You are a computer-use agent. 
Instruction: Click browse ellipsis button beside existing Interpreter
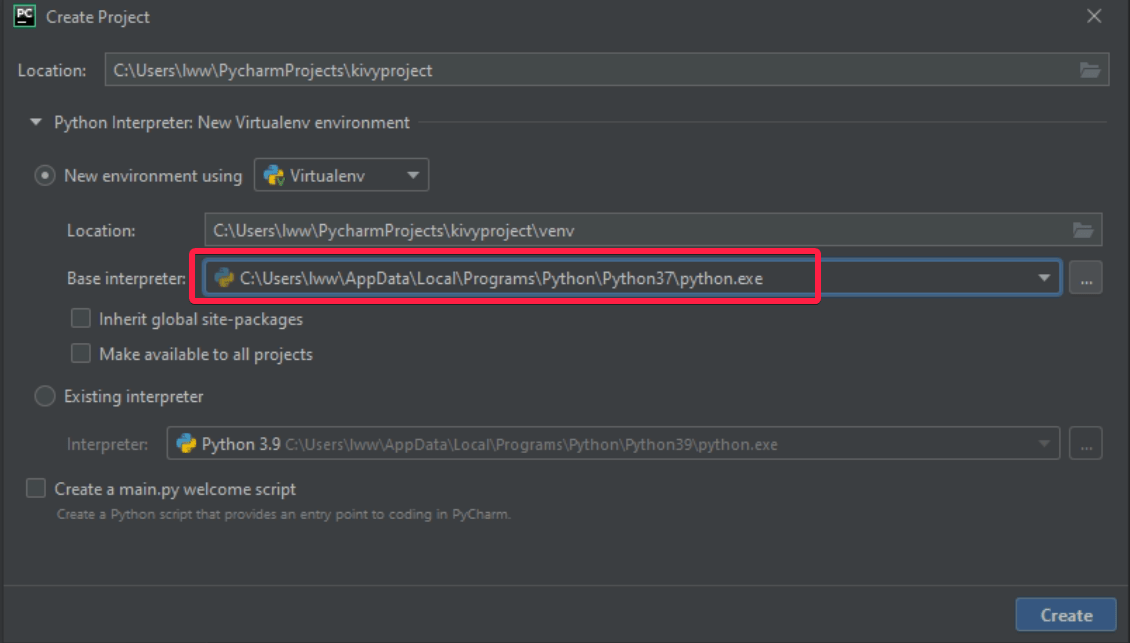tap(1086, 443)
